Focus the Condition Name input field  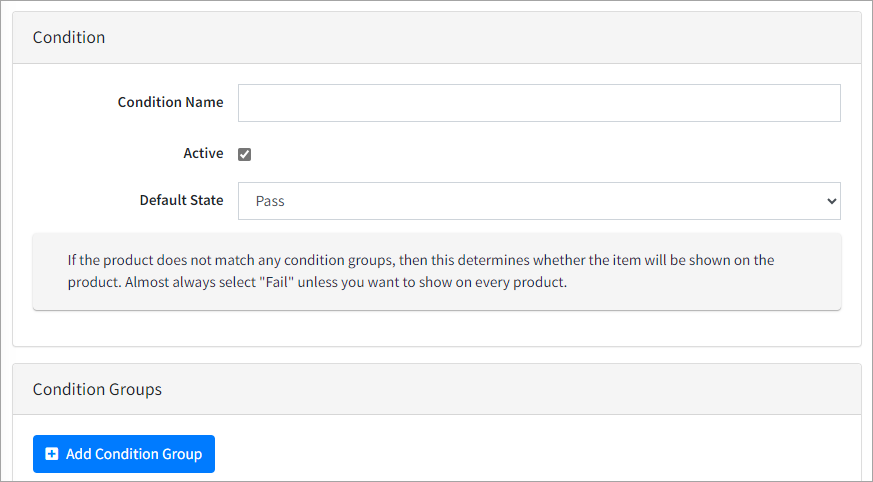click(x=539, y=103)
